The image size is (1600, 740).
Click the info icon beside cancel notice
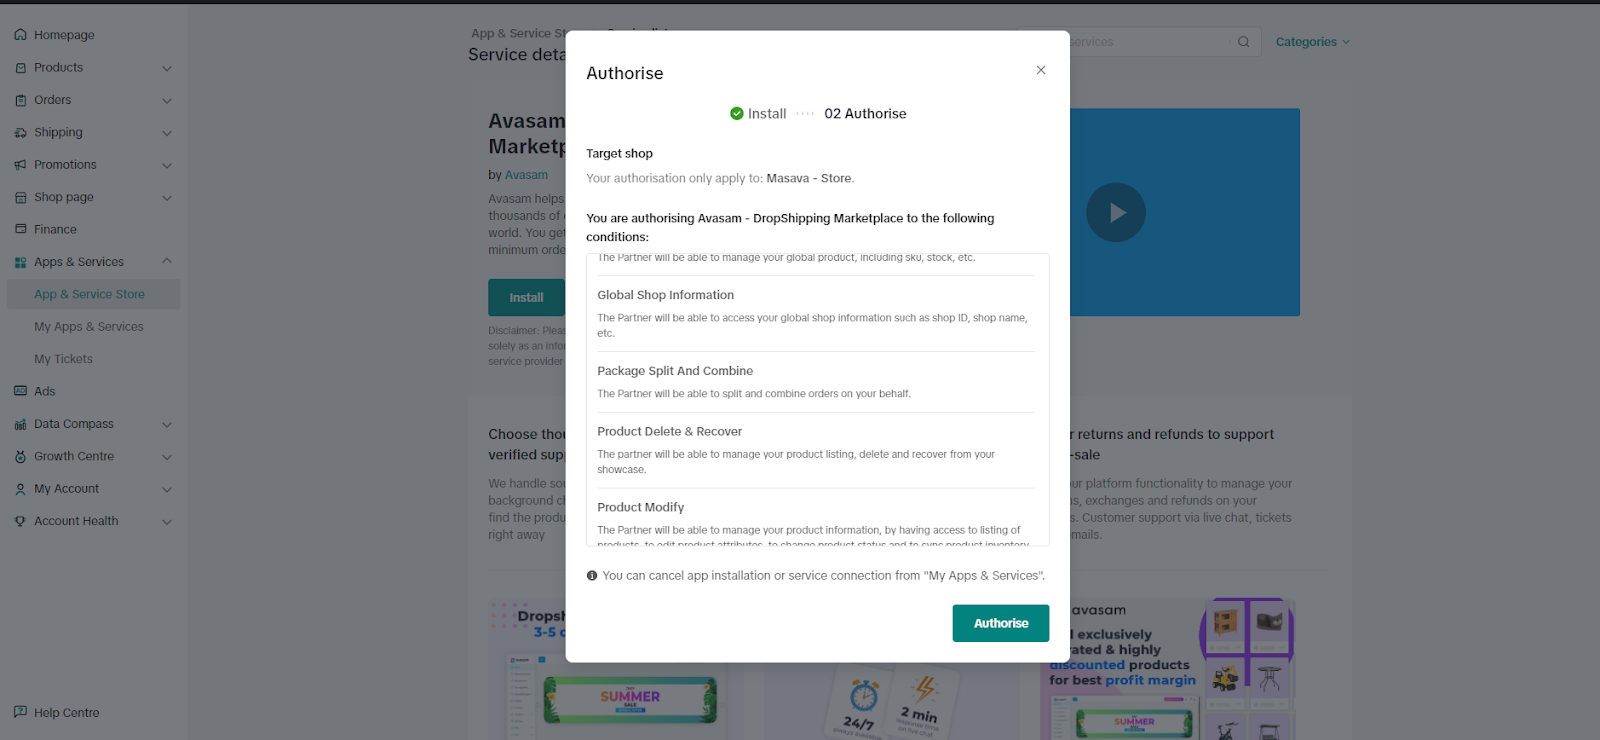pyautogui.click(x=592, y=576)
